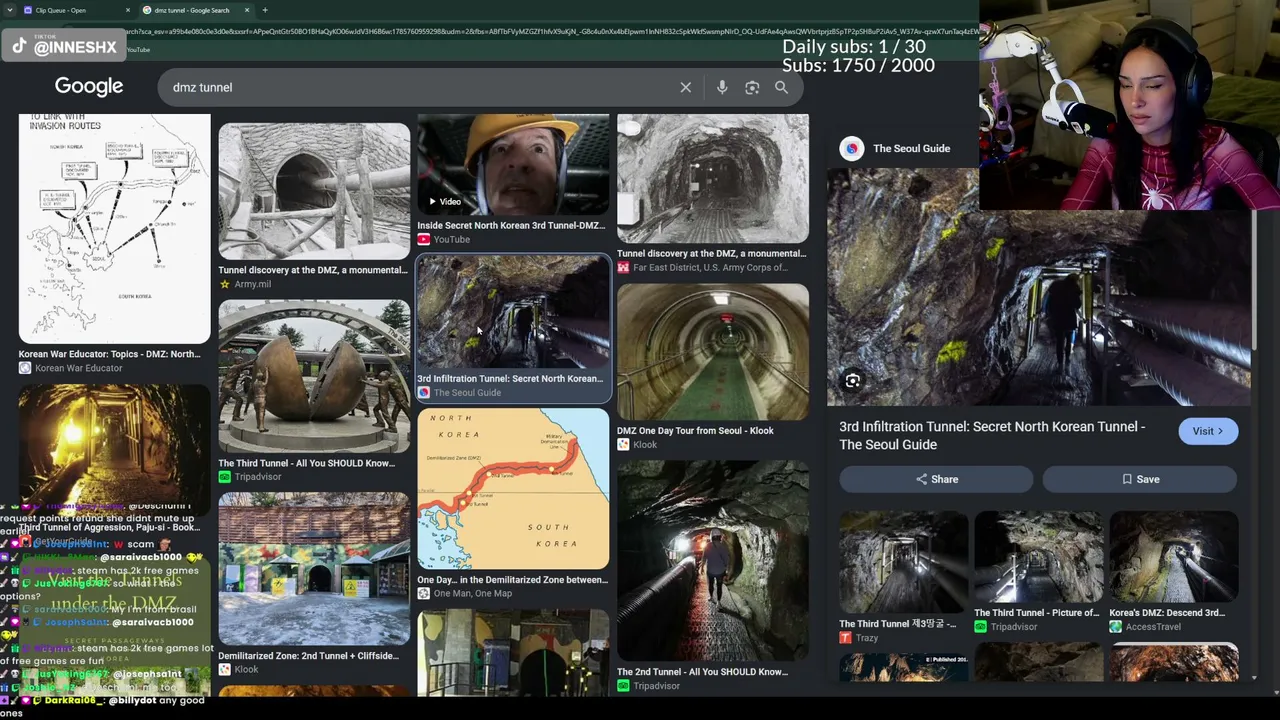
Task: Switch to the Clip Queue - Open tab
Action: tap(75, 10)
